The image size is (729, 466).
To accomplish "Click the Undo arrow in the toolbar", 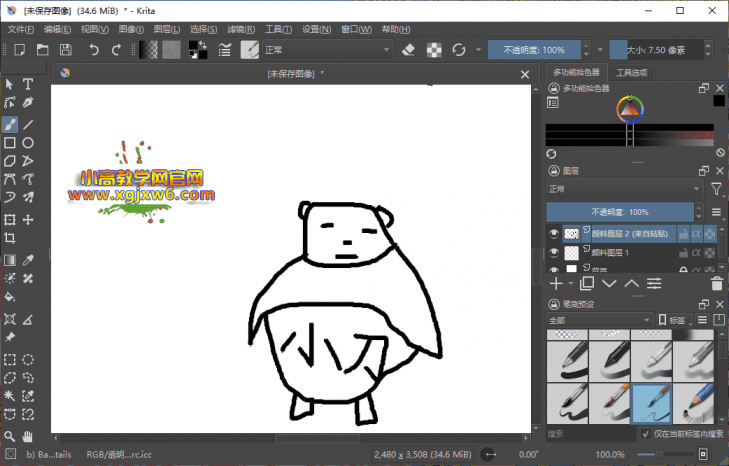I will (x=94, y=49).
